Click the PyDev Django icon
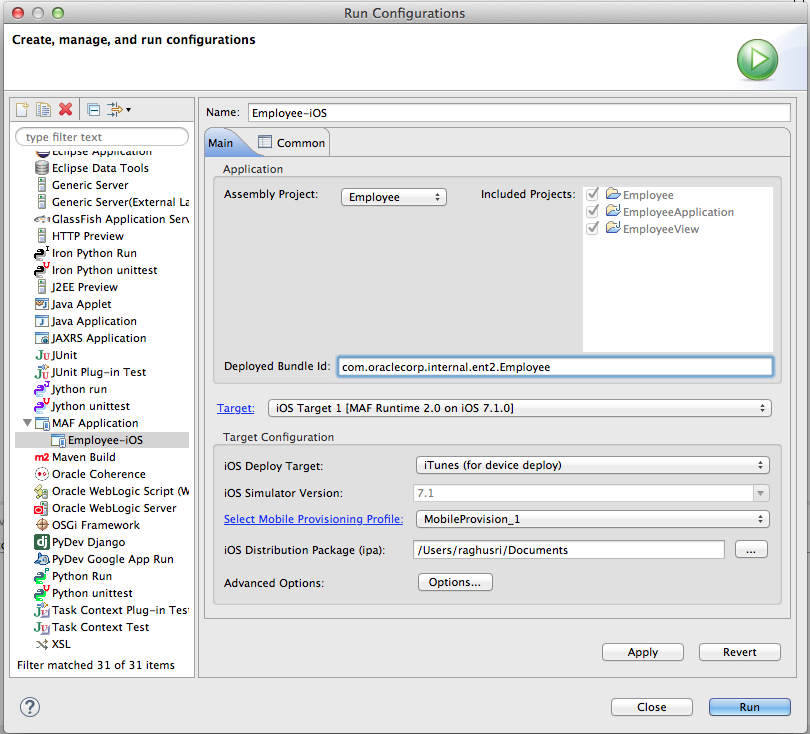Screen dimensions: 810x734 (x=42, y=542)
